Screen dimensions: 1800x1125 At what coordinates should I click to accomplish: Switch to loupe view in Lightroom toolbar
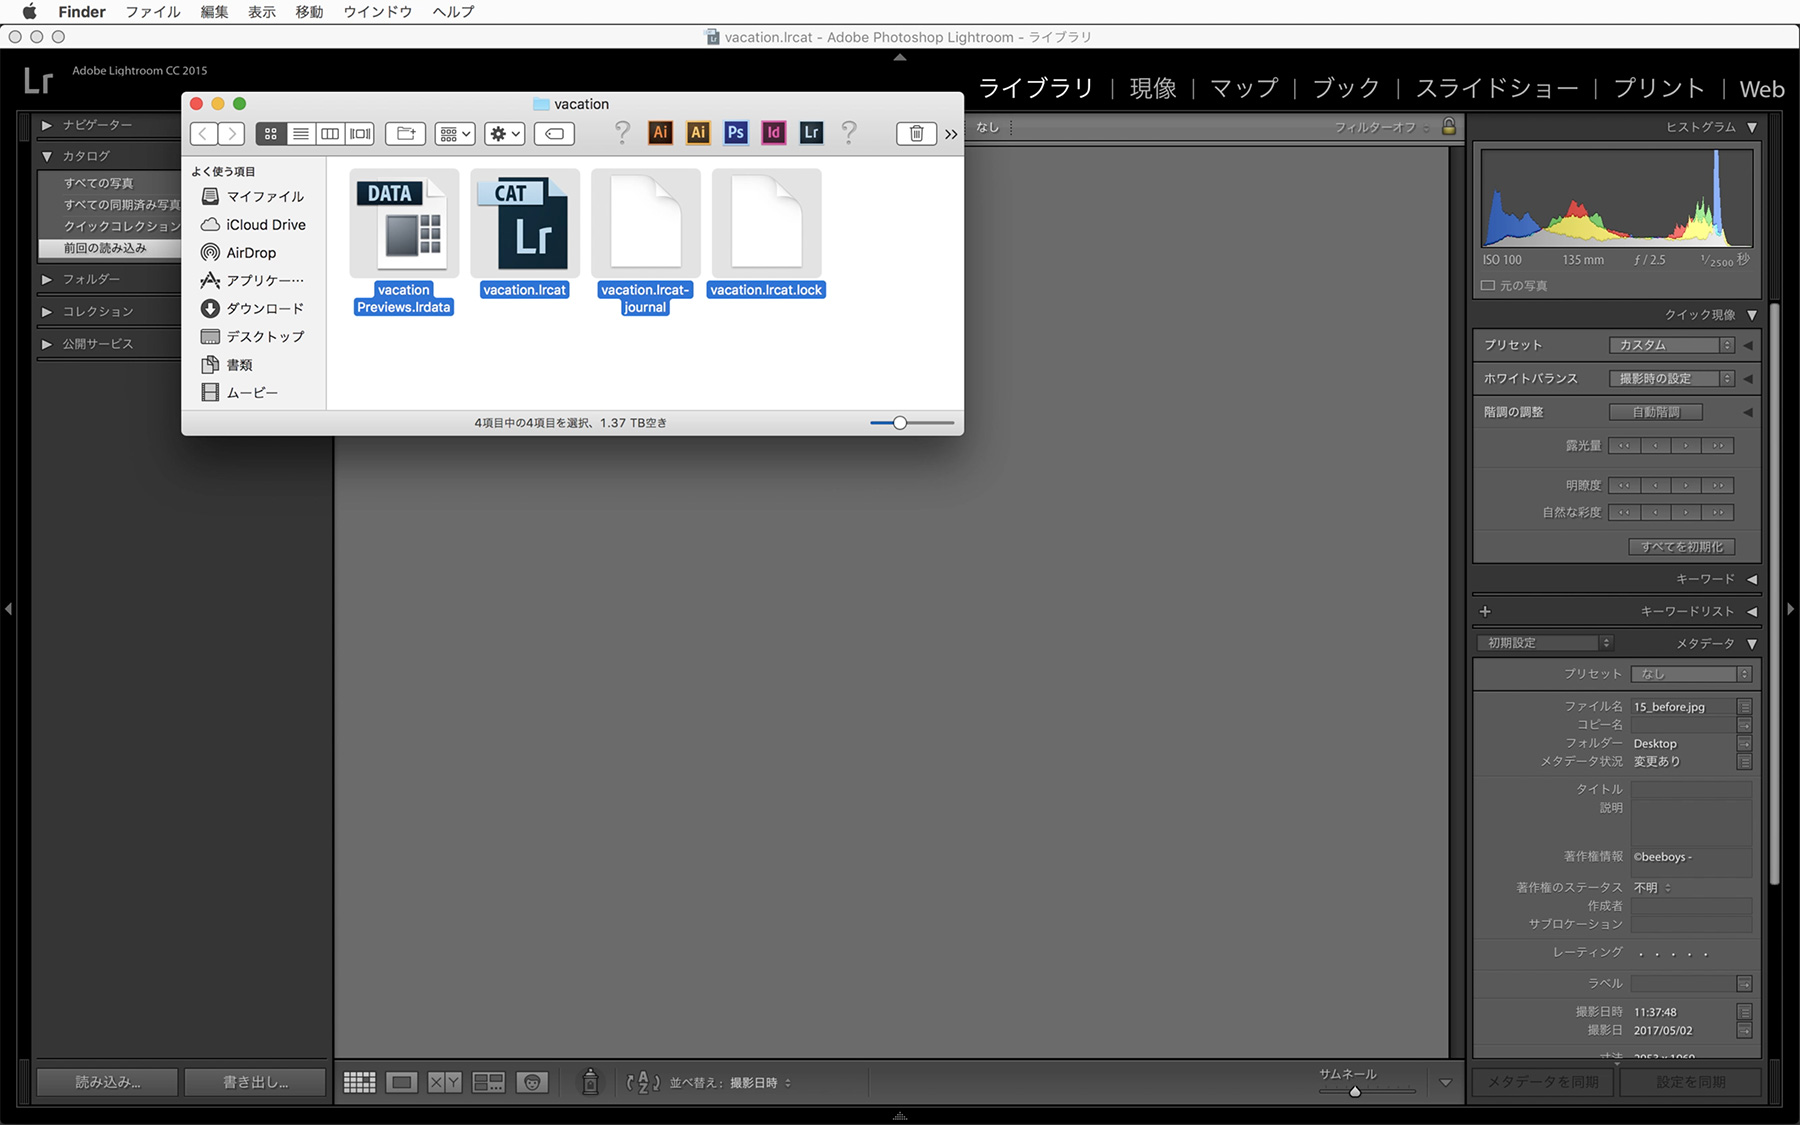tap(402, 1082)
